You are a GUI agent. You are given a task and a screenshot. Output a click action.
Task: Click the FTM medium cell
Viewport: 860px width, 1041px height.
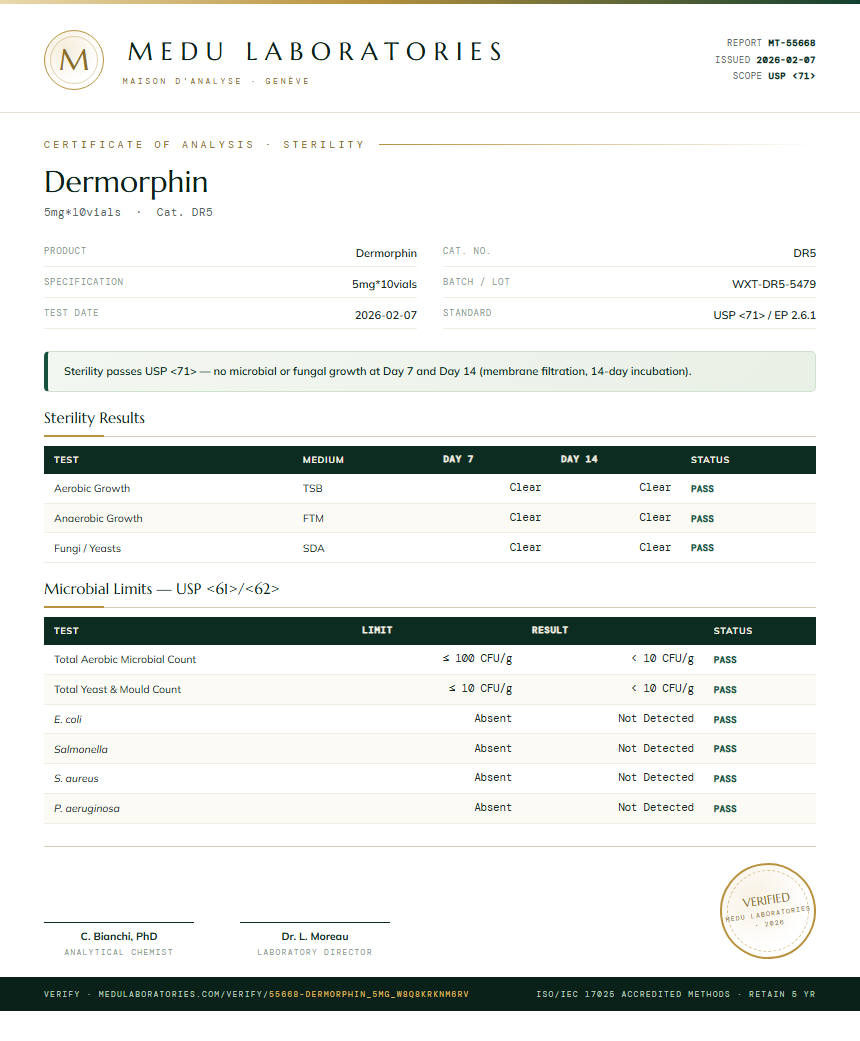pyautogui.click(x=313, y=518)
